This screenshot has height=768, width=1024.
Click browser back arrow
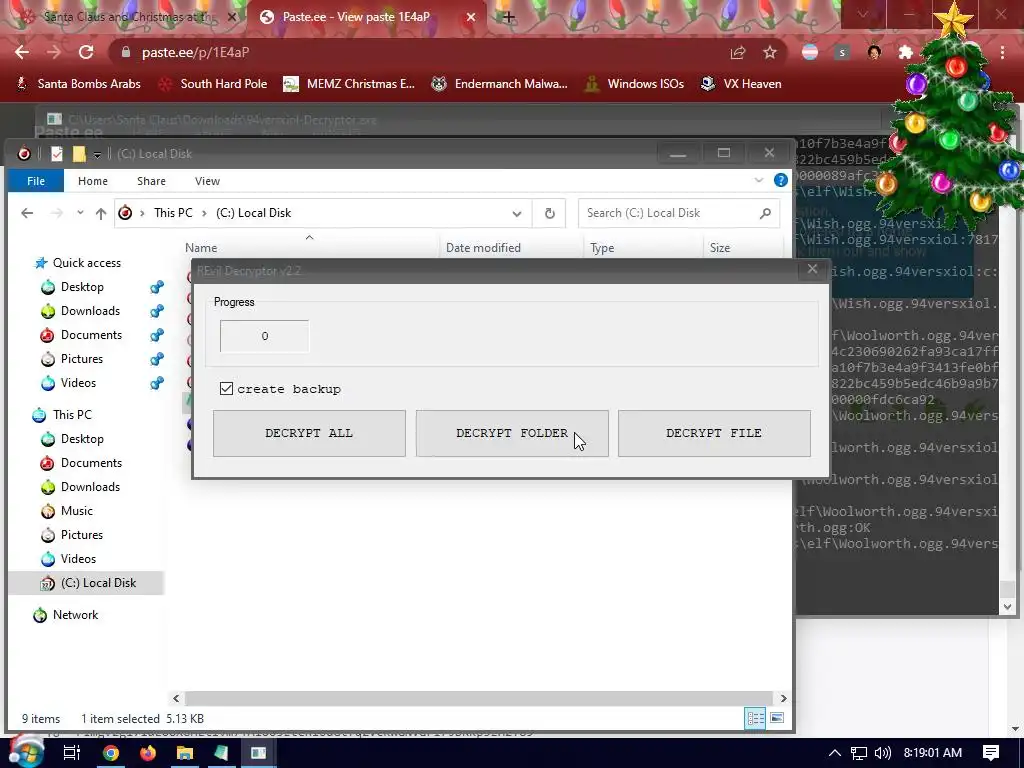[22, 52]
